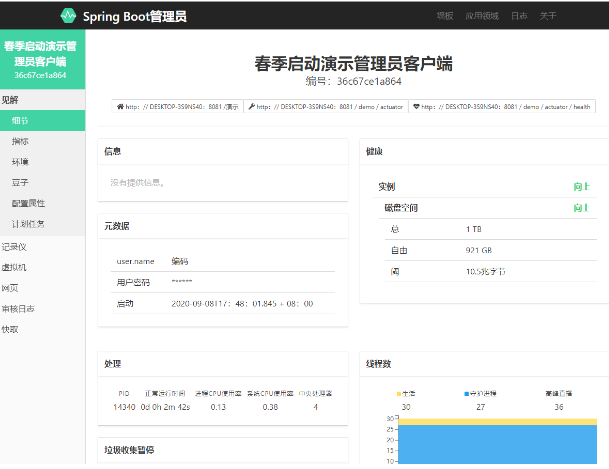Click the blue area of the threads chart

(x=497, y=445)
